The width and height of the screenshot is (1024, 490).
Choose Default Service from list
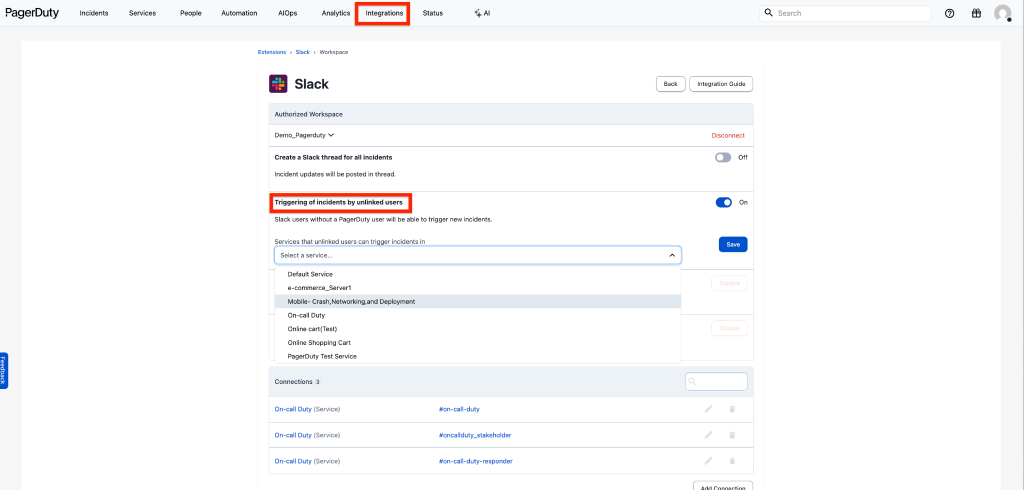pos(477,274)
